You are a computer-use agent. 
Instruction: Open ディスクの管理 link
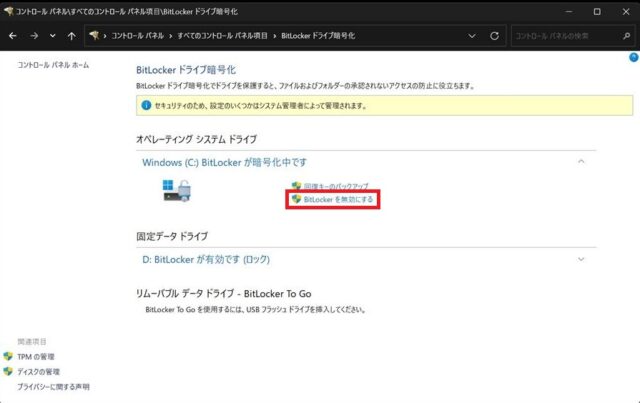(38, 372)
